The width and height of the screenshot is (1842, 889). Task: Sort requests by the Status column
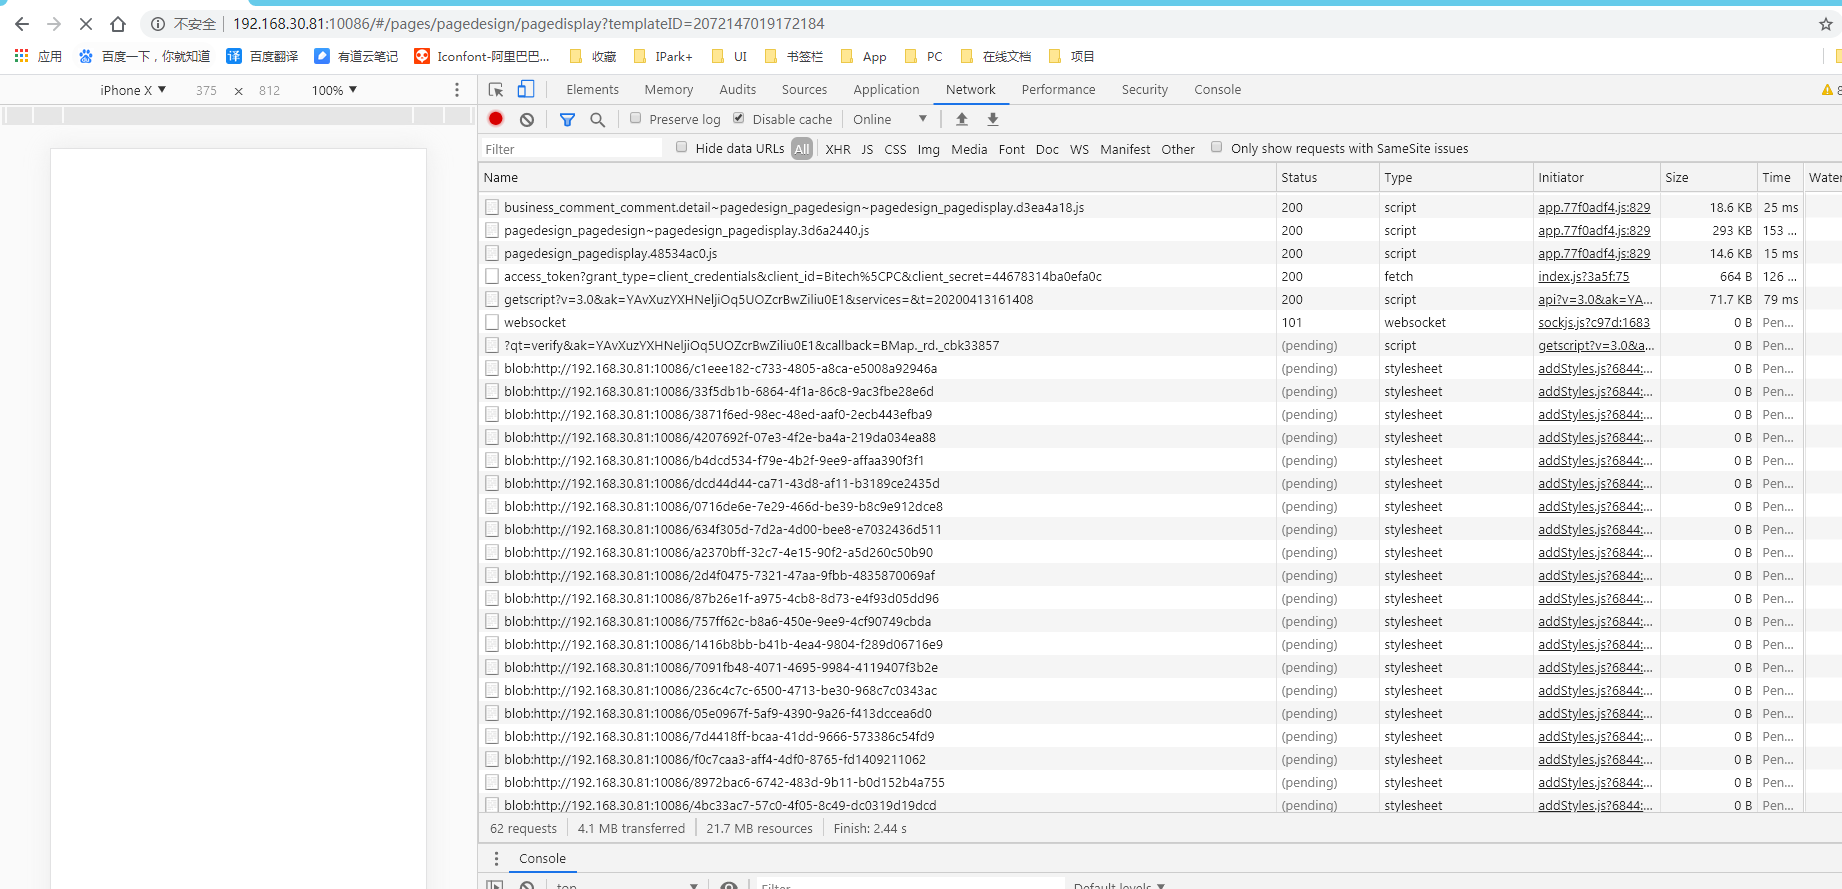[x=1326, y=178]
